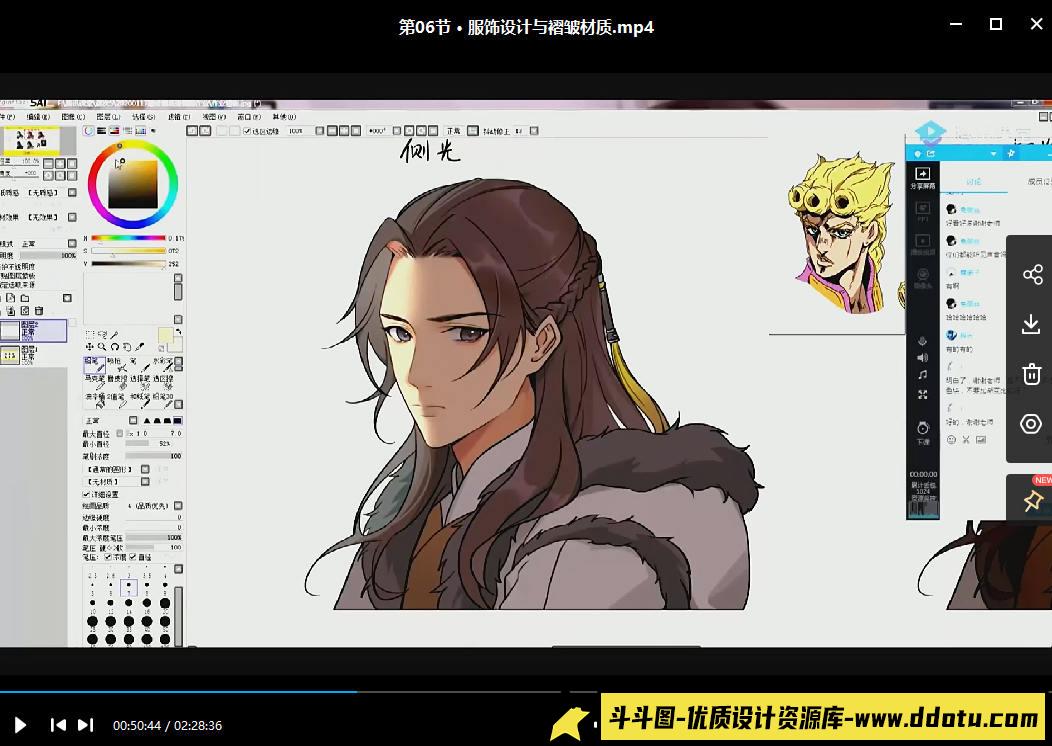This screenshot has width=1052, height=746.
Task: Select the bottom layer in SAI layer list
Action: point(34,356)
